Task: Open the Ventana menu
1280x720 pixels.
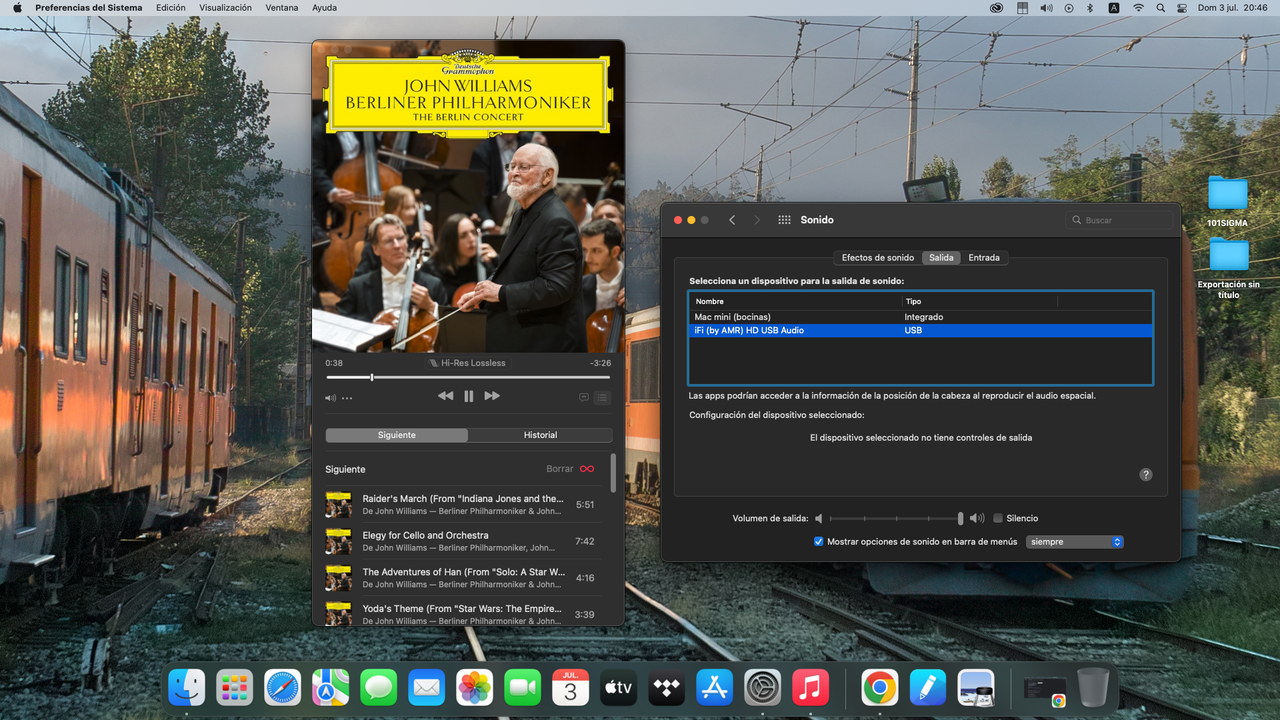Action: point(282,7)
